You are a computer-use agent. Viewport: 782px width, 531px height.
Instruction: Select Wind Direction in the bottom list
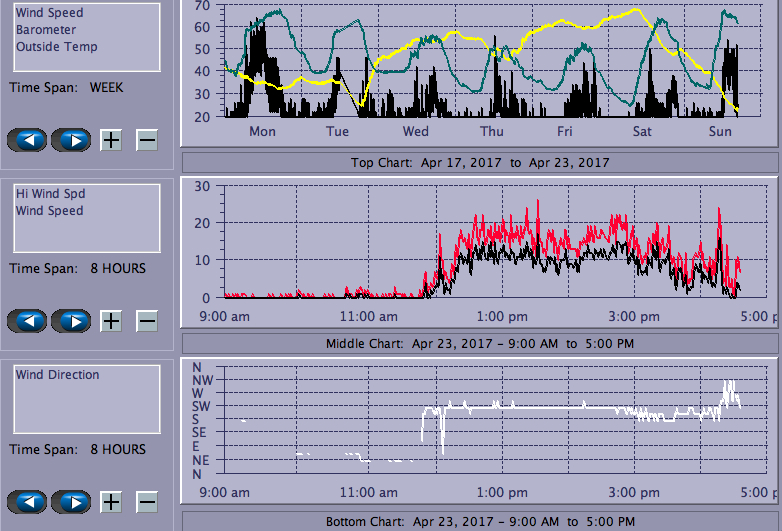coord(57,375)
